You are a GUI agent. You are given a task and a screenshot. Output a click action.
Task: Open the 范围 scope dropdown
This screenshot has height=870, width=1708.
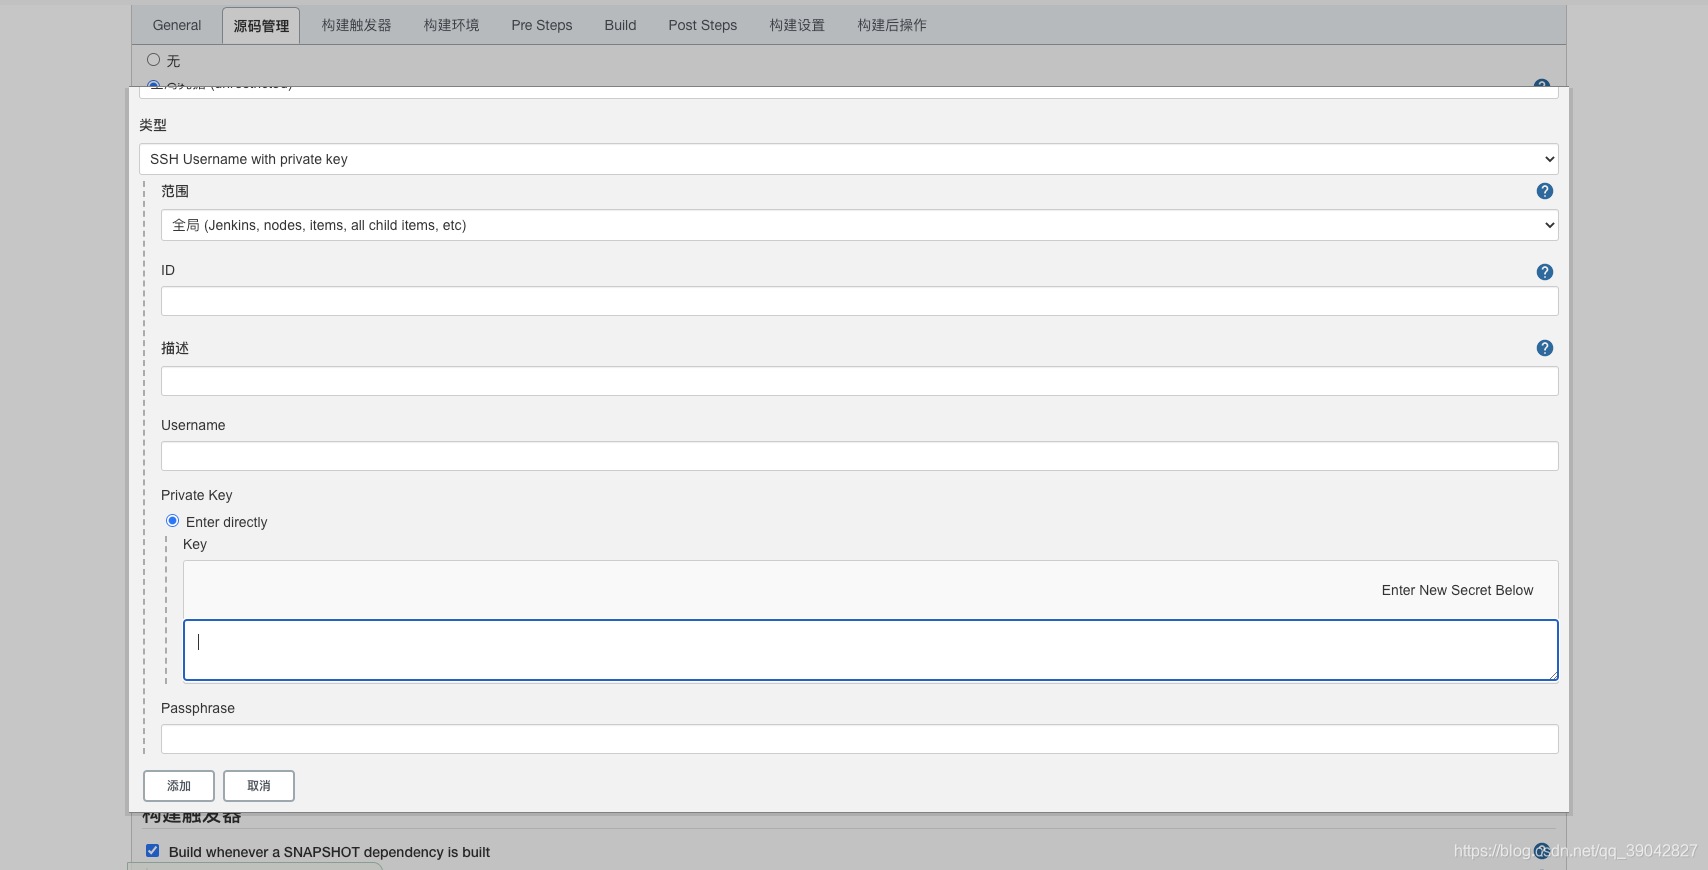click(859, 225)
